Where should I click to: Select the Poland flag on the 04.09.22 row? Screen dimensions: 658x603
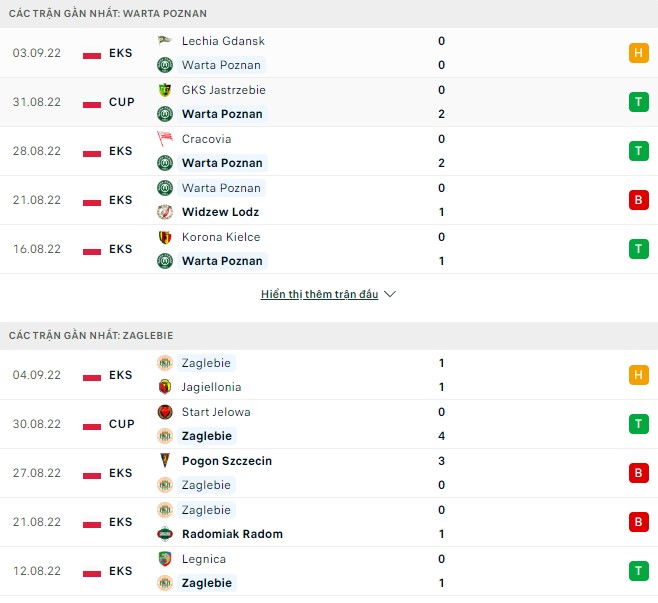(92, 375)
